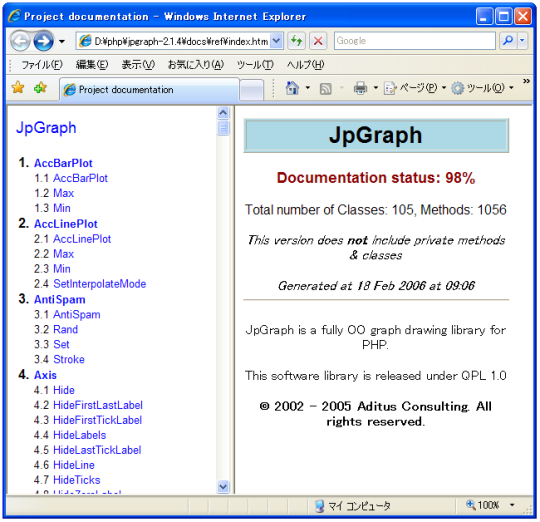This screenshot has width=540, height=522.
Task: Open the HideLabels link
Action: tap(80, 435)
